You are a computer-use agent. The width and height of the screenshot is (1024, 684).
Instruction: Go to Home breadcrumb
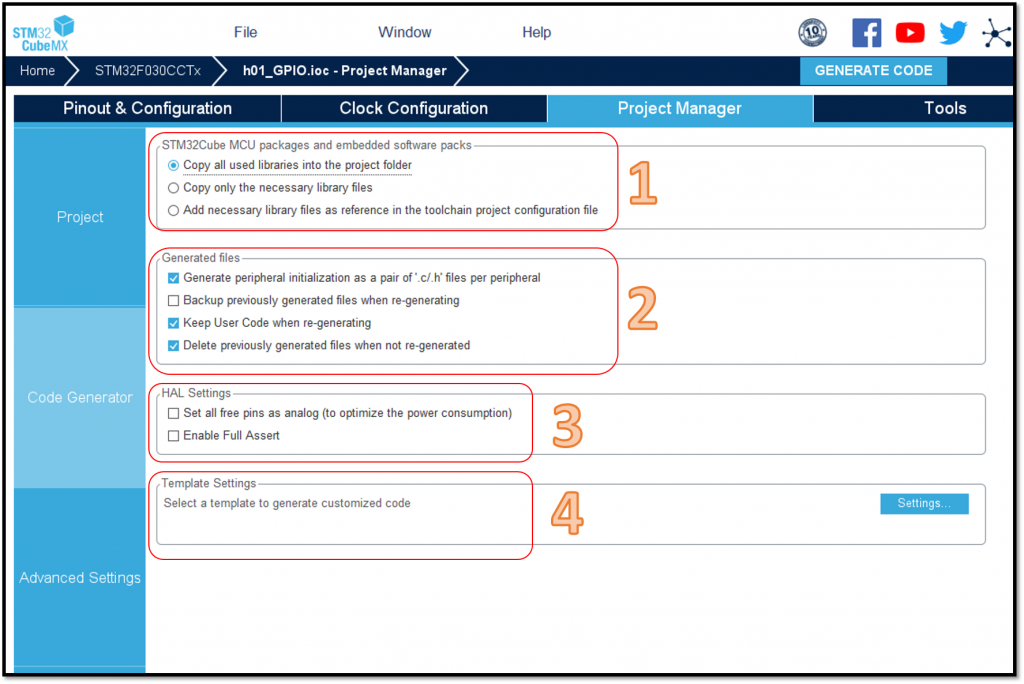coord(37,71)
